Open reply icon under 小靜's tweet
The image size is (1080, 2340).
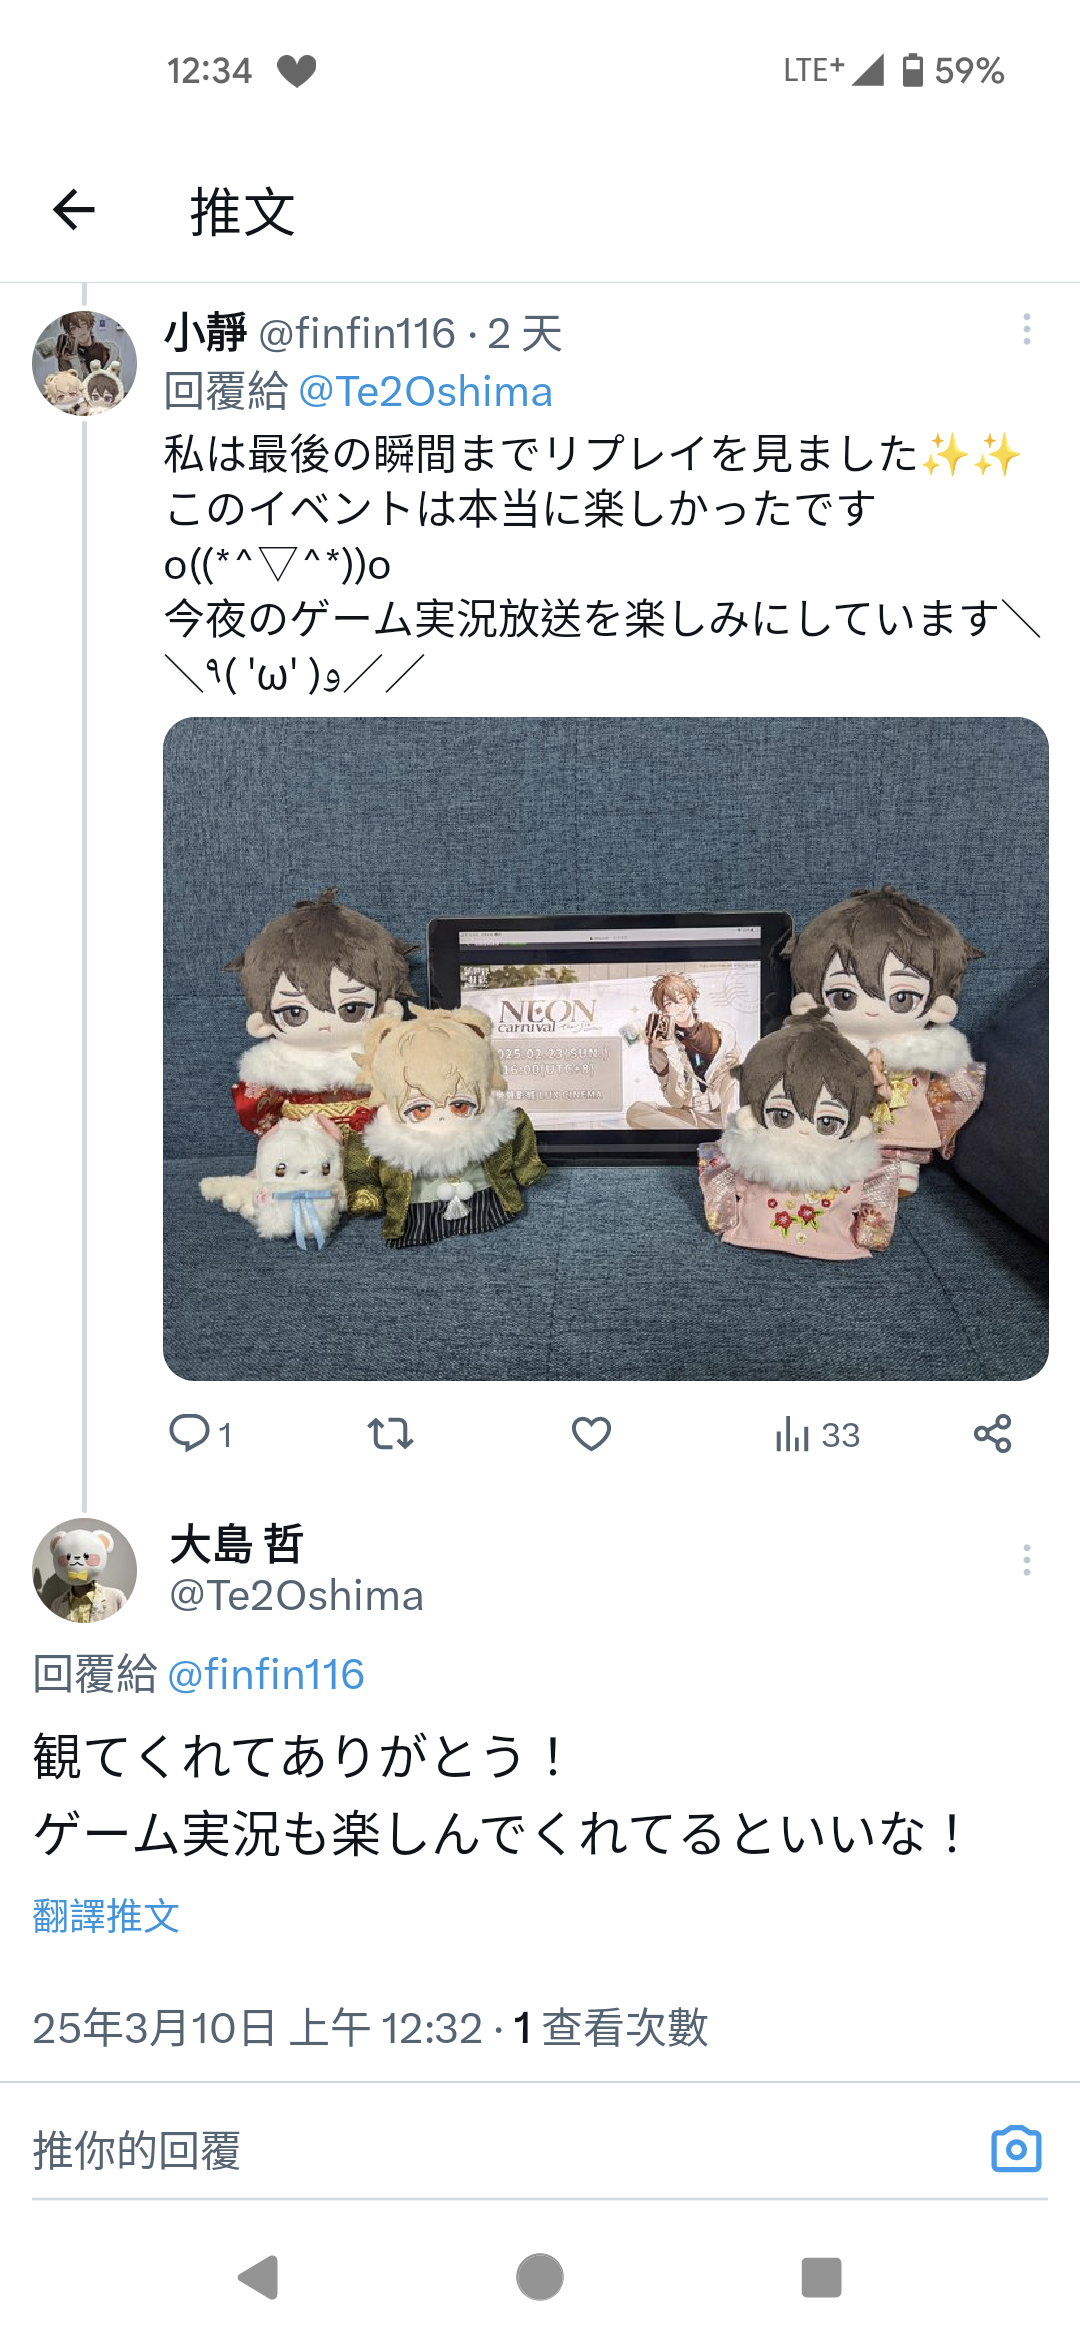(189, 1433)
